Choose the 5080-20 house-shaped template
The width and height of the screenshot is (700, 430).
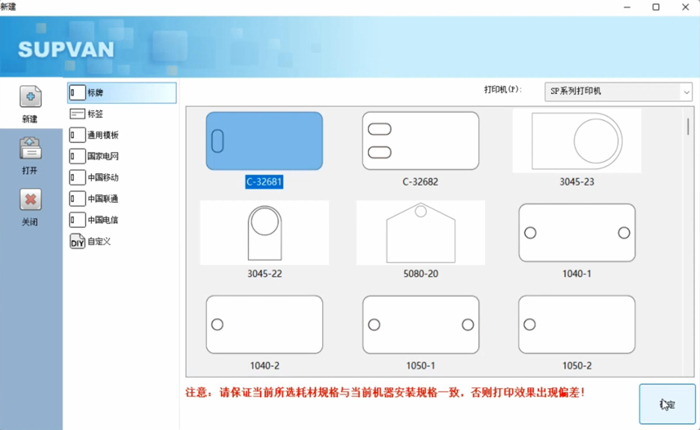pos(420,233)
